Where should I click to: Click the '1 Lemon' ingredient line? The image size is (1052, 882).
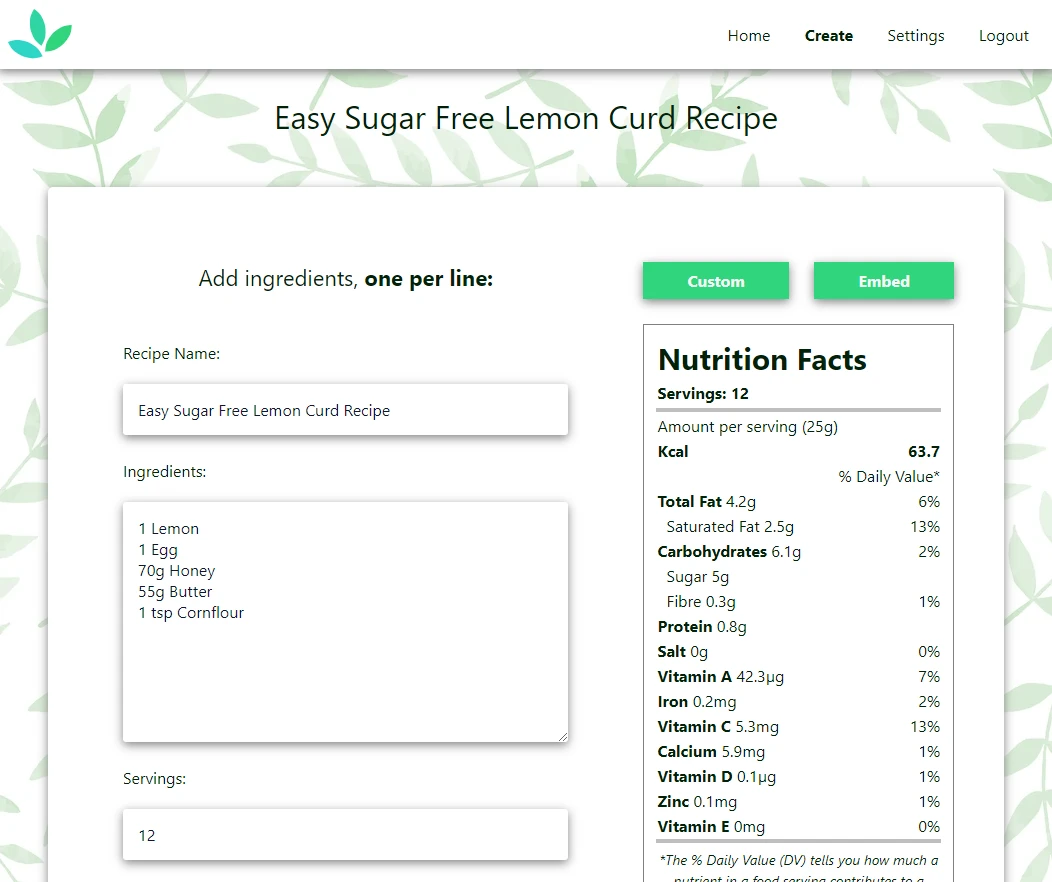(168, 529)
